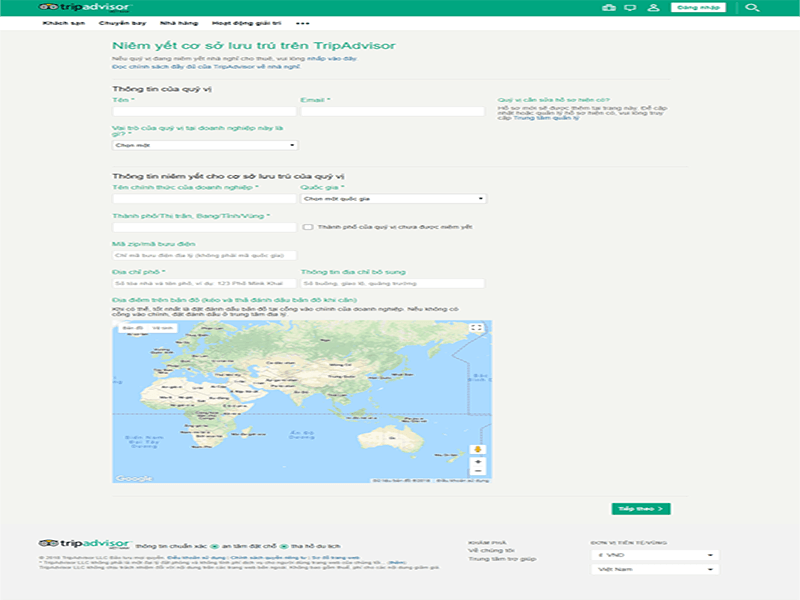Click the Street View pegman icon
Screen dimensions: 800x600
coord(478,449)
